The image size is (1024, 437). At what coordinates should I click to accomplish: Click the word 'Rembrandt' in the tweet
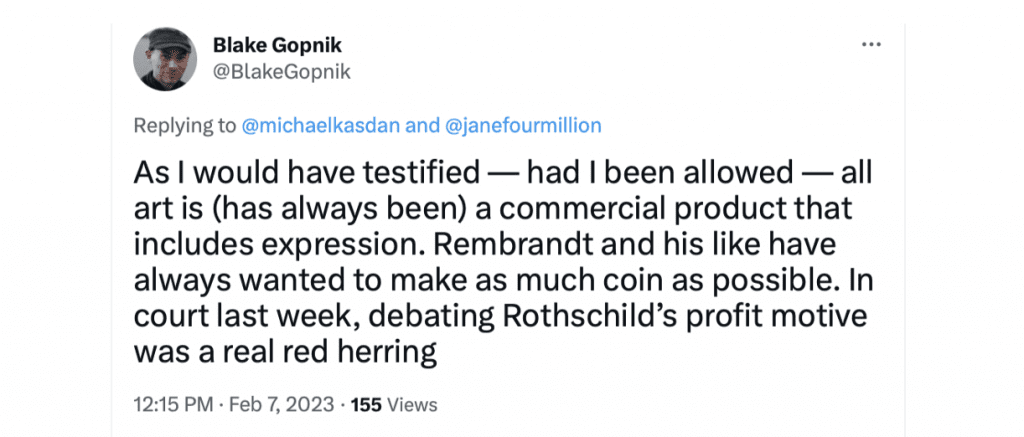tap(507, 244)
